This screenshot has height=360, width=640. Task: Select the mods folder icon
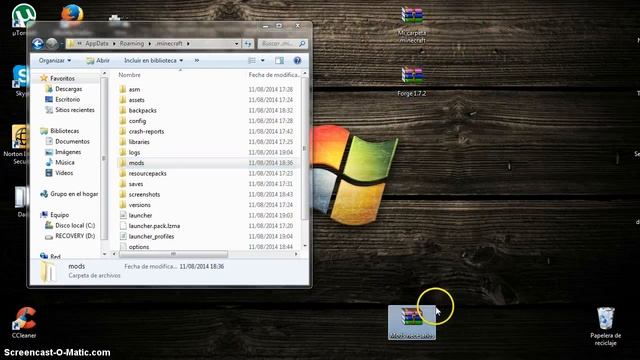point(123,163)
